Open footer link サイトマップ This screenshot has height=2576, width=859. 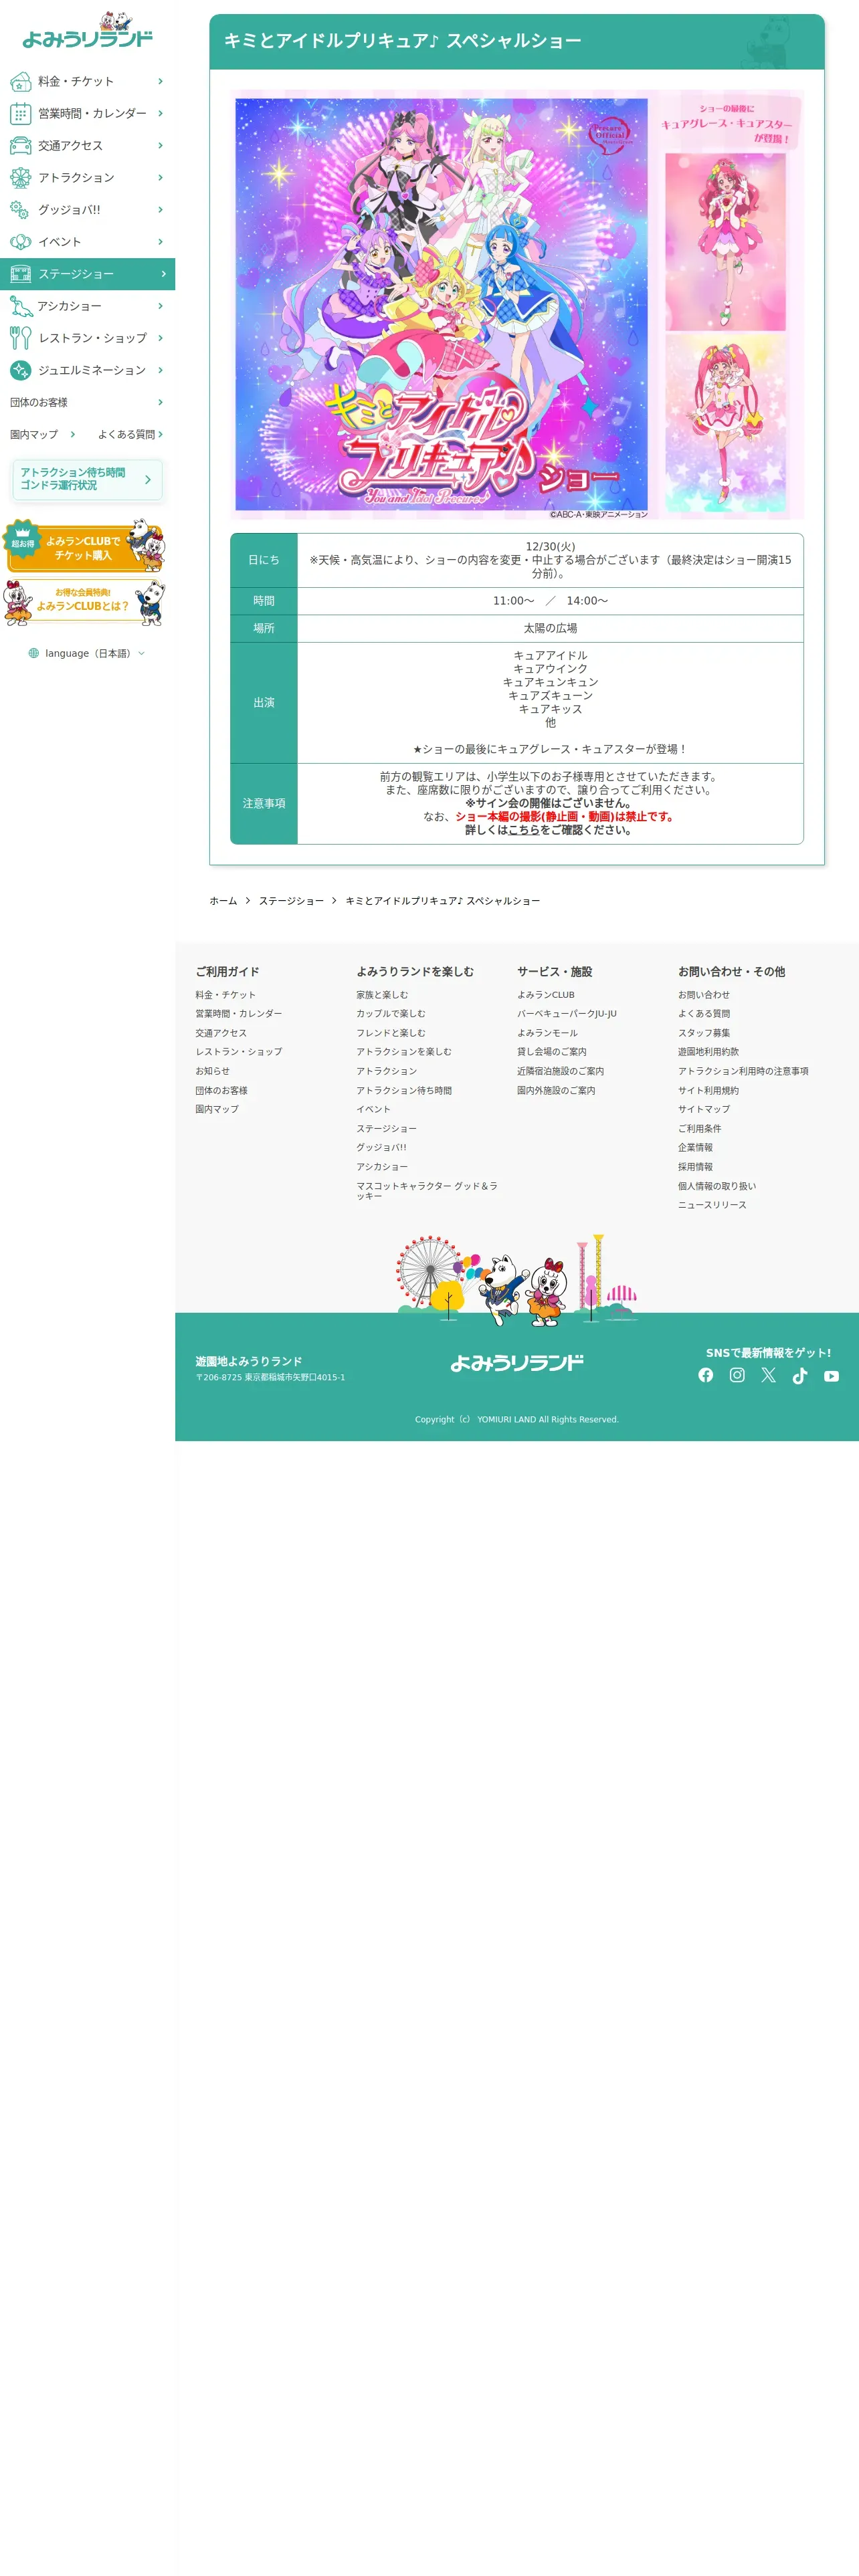click(x=704, y=1109)
